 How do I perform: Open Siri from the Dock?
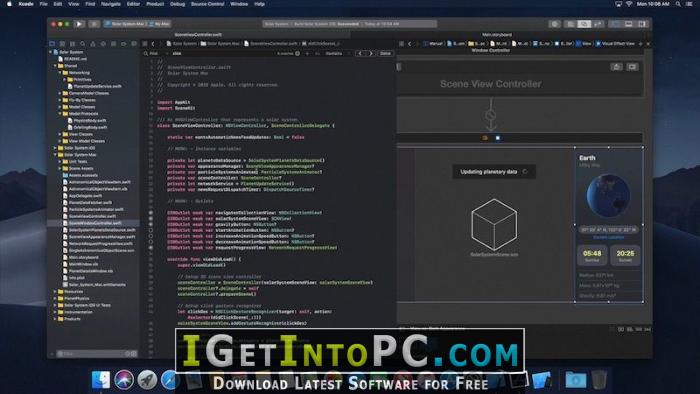point(124,380)
